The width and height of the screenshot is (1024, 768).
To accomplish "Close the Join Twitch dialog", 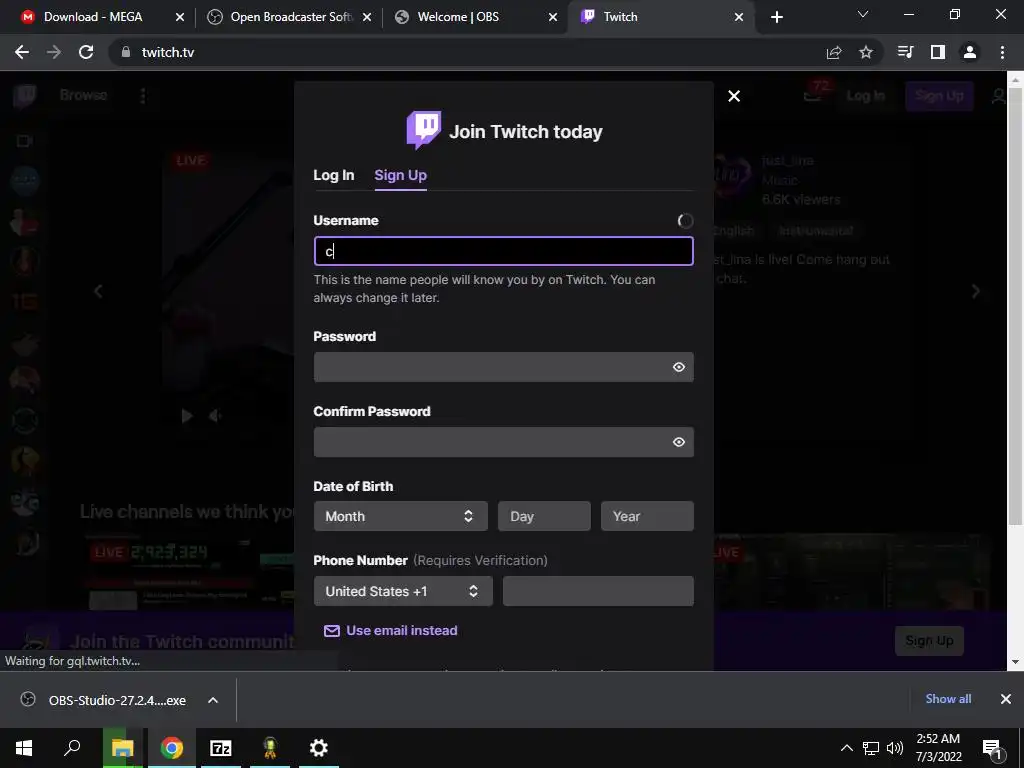I will click(734, 96).
